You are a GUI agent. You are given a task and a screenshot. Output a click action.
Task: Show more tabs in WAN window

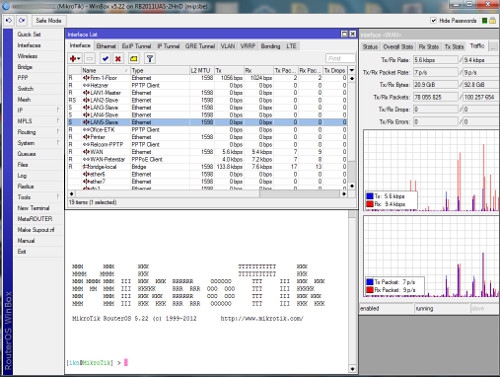(494, 47)
